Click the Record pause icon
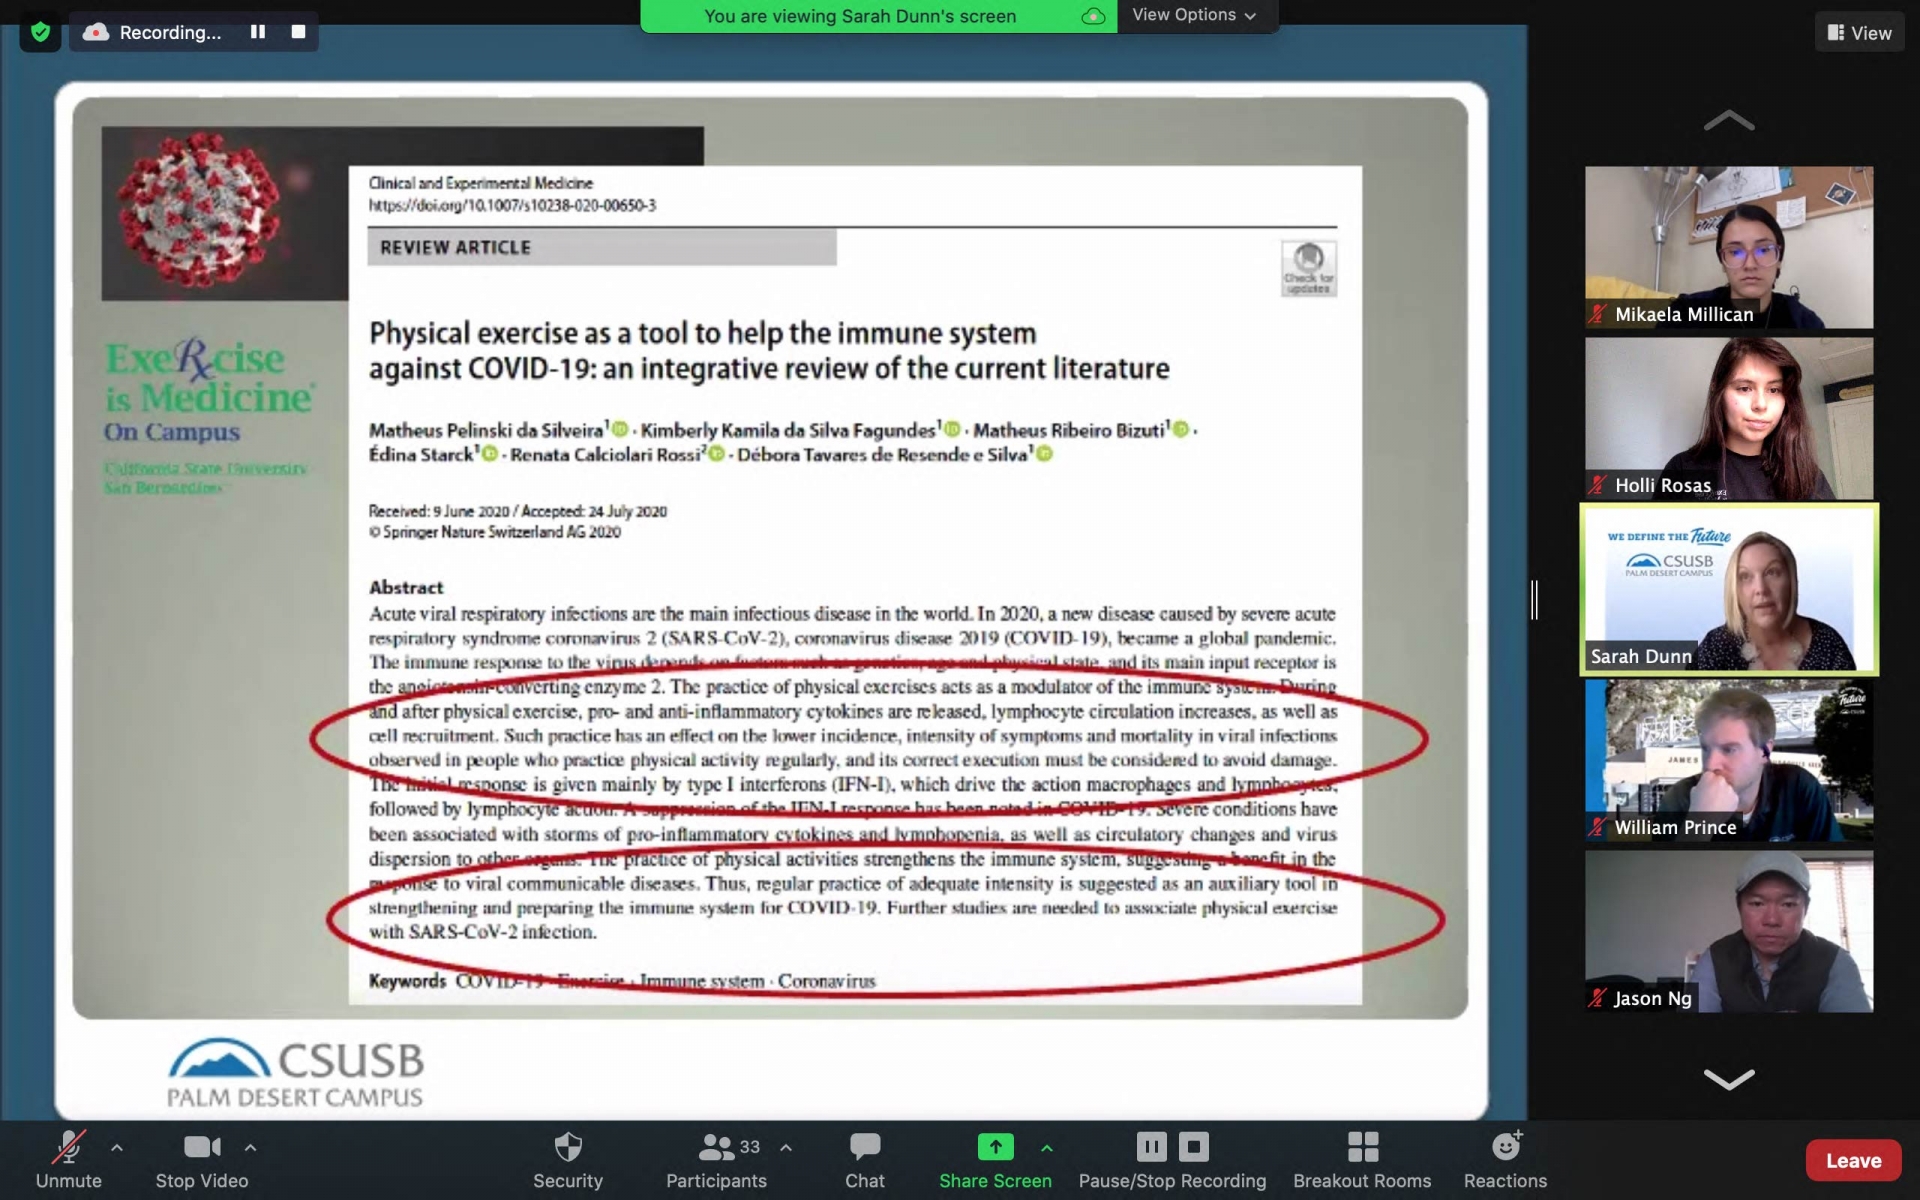The image size is (1920, 1200). click(x=256, y=32)
